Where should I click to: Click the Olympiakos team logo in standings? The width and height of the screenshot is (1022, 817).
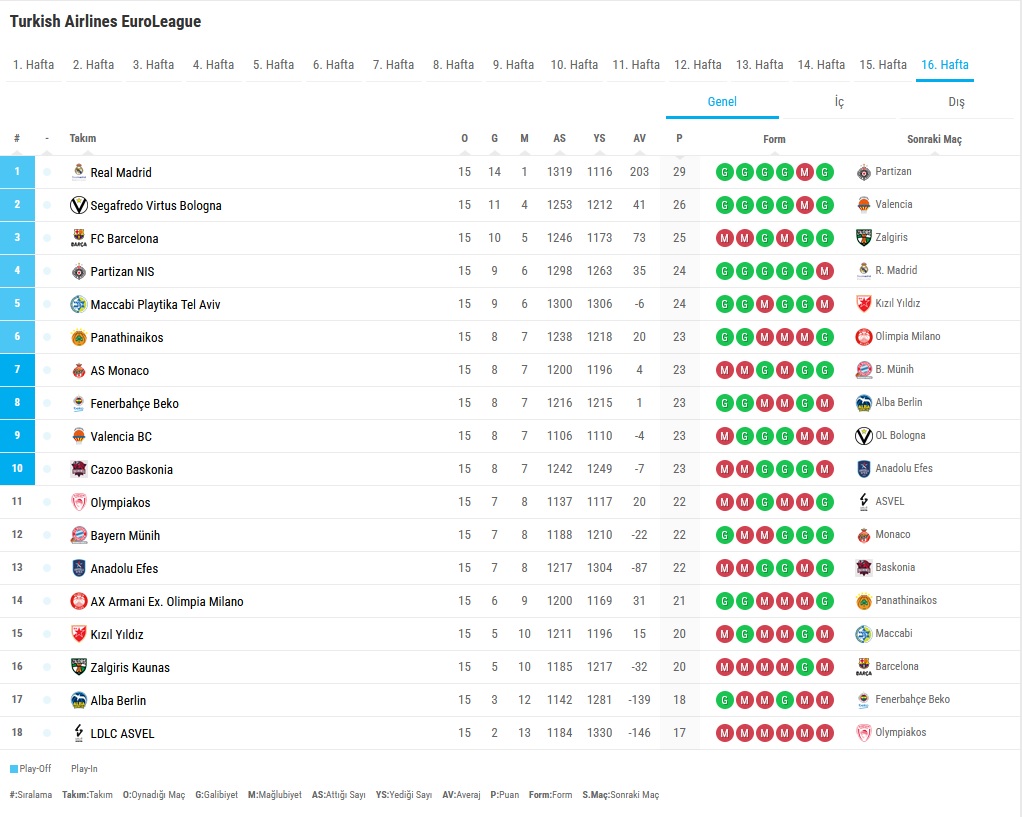(79, 502)
